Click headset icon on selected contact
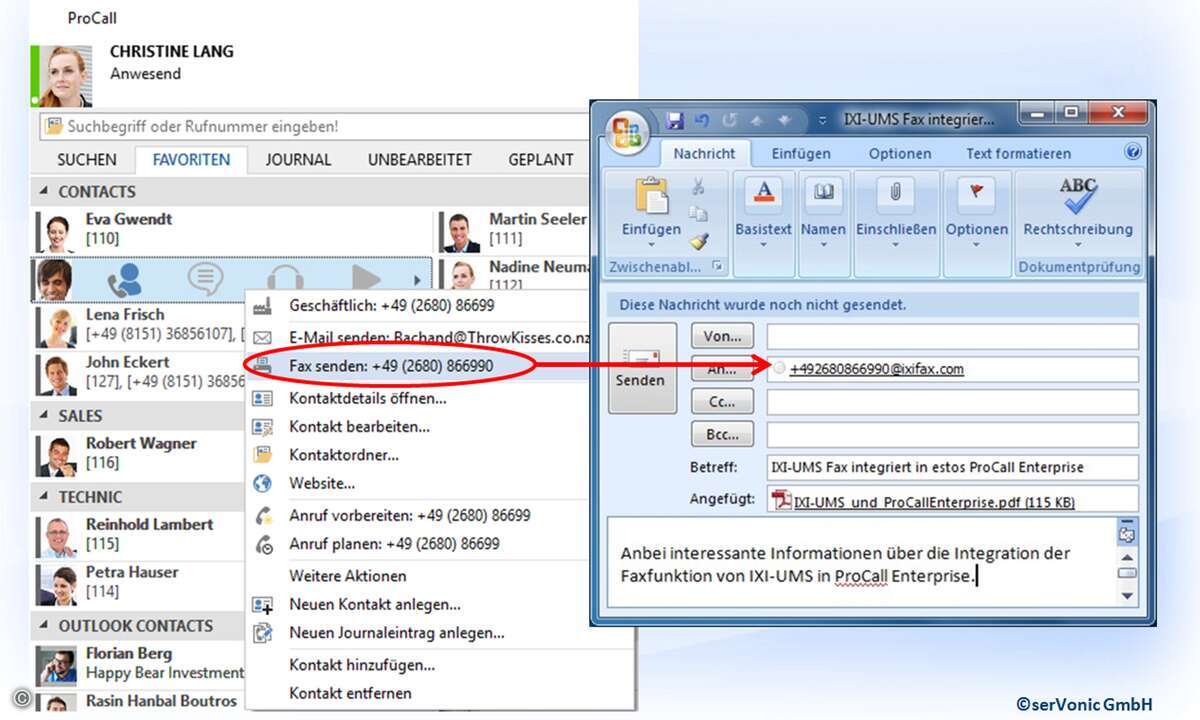Screen dimensions: 1200x720 [285, 279]
